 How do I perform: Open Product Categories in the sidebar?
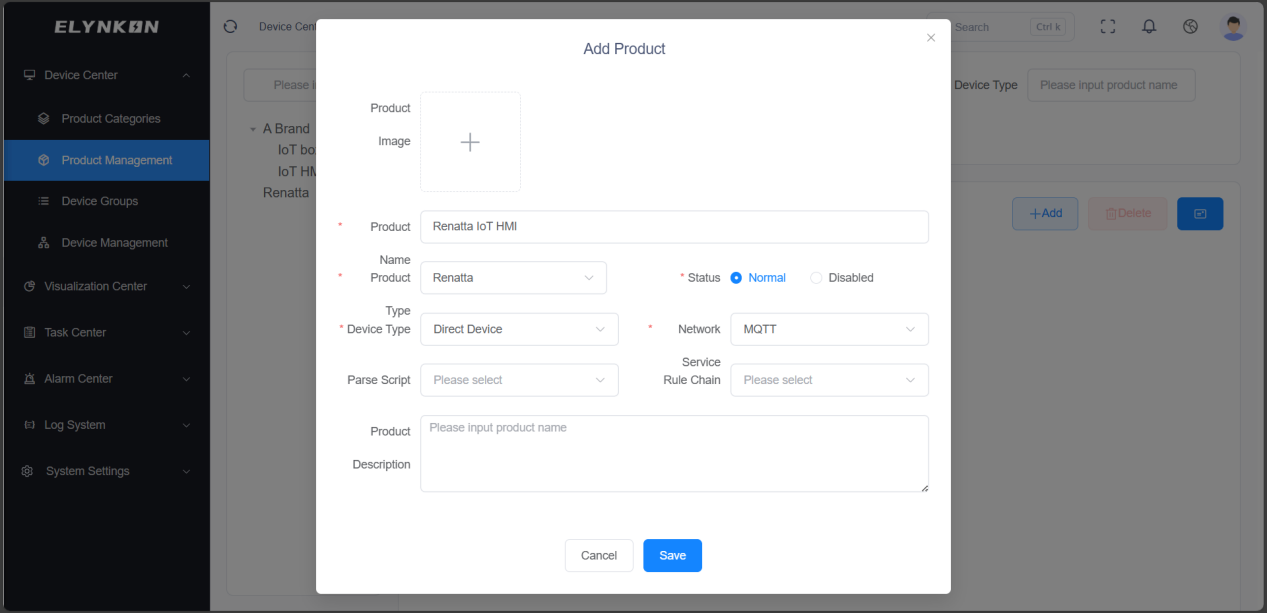pos(107,118)
